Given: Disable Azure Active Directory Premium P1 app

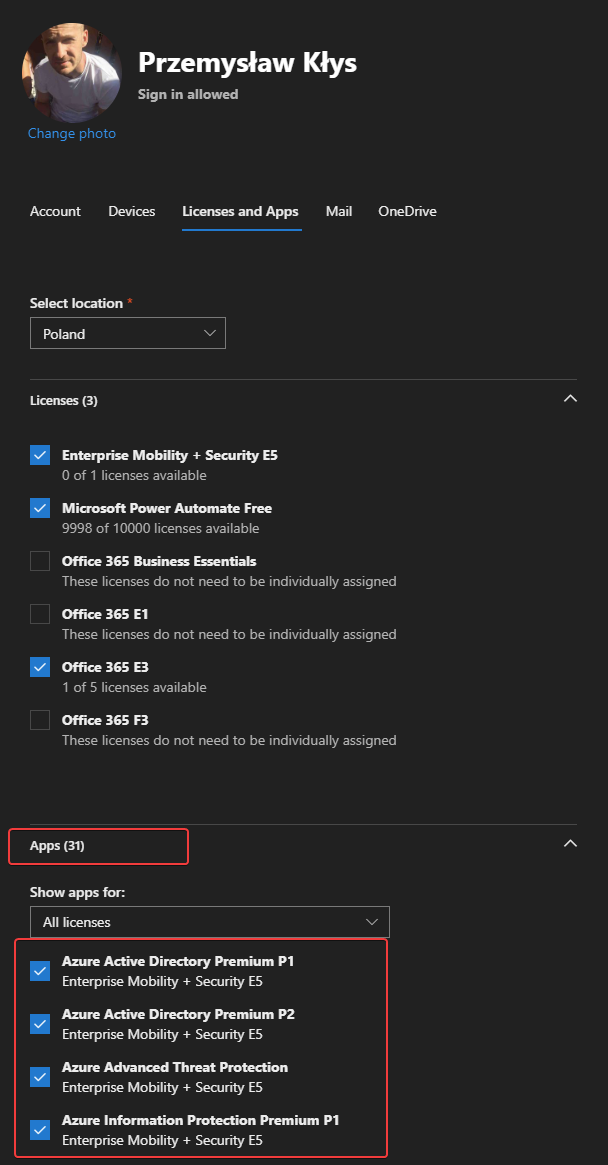Looking at the screenshot, I should [x=39, y=971].
